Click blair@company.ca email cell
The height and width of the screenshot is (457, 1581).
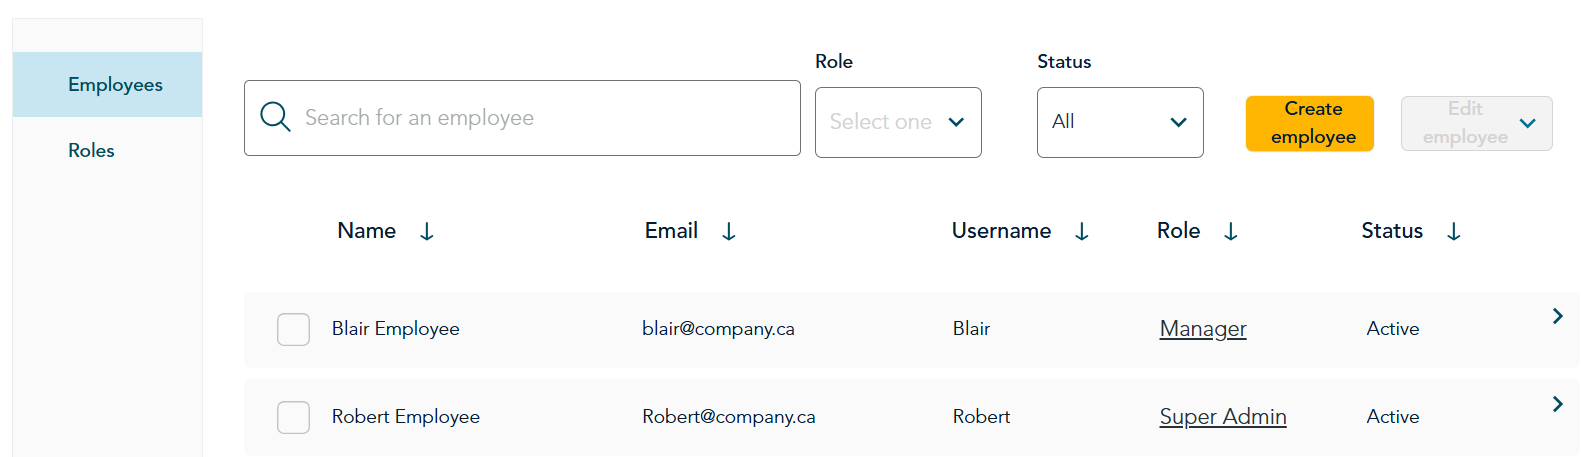click(718, 329)
